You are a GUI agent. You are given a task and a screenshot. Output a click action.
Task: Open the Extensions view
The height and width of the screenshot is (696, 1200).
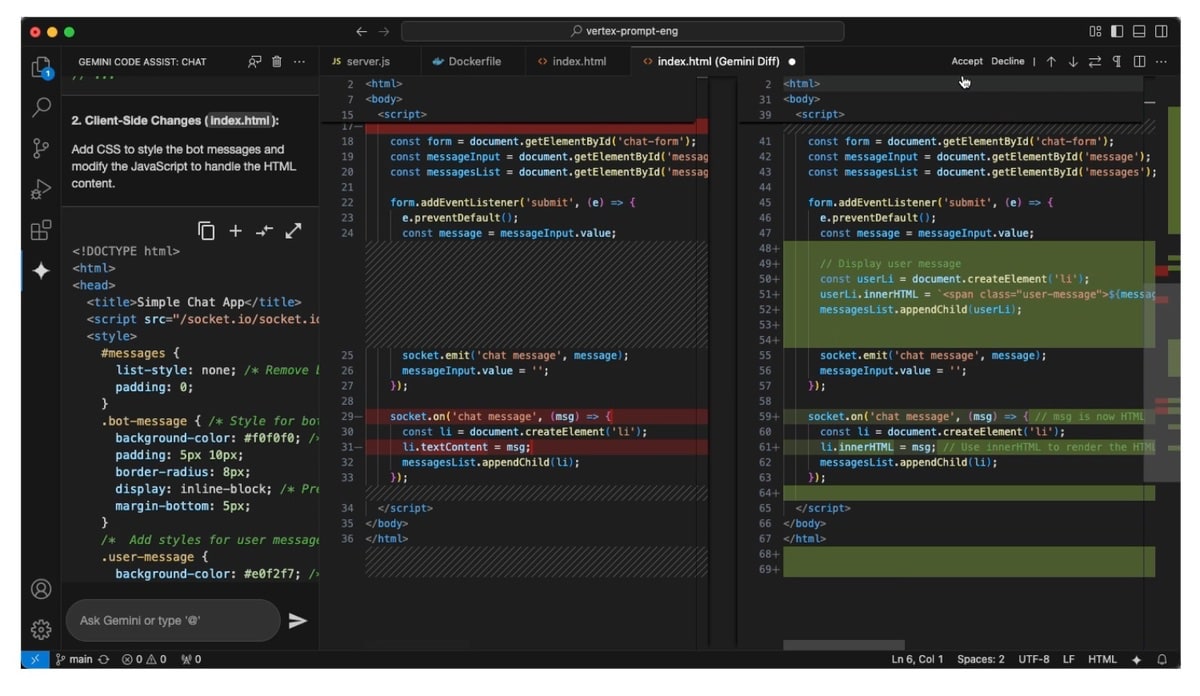click(41, 230)
